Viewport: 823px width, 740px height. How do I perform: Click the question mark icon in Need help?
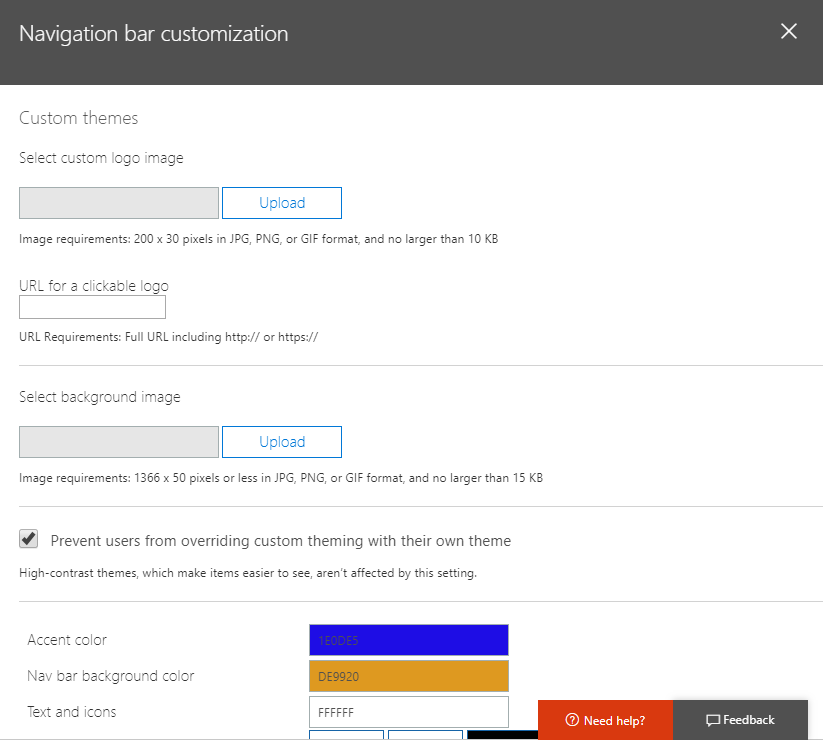coord(572,720)
